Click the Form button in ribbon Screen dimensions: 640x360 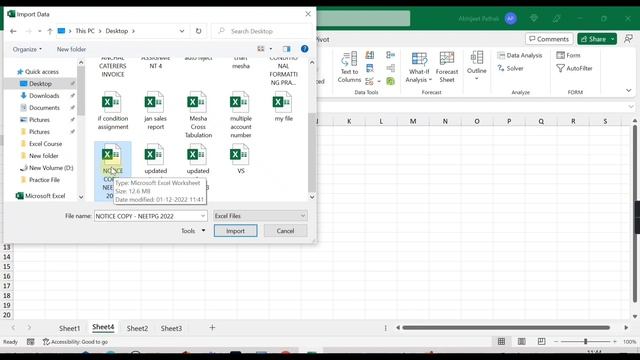click(x=568, y=55)
